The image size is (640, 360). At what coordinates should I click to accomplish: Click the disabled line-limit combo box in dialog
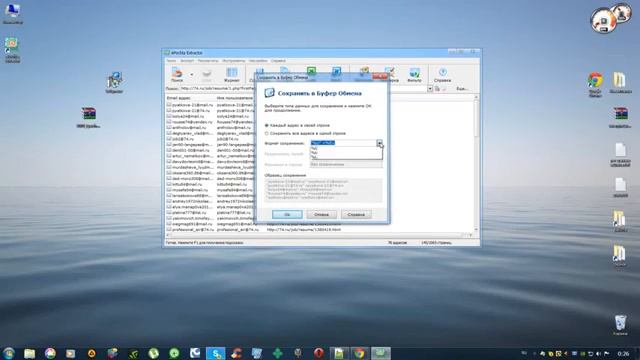(346, 164)
